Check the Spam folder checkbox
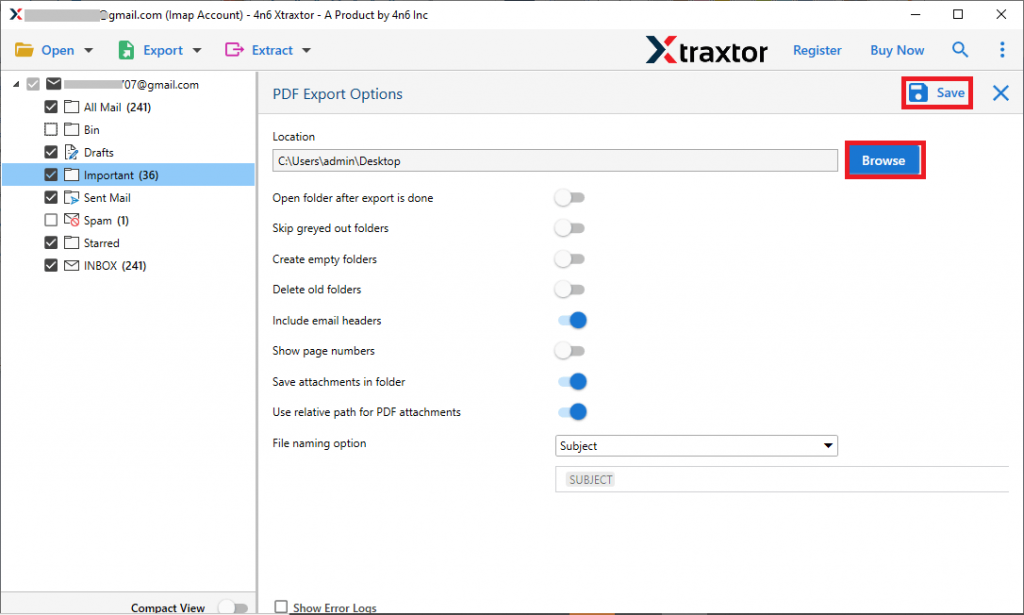This screenshot has width=1024, height=615. coord(50,220)
